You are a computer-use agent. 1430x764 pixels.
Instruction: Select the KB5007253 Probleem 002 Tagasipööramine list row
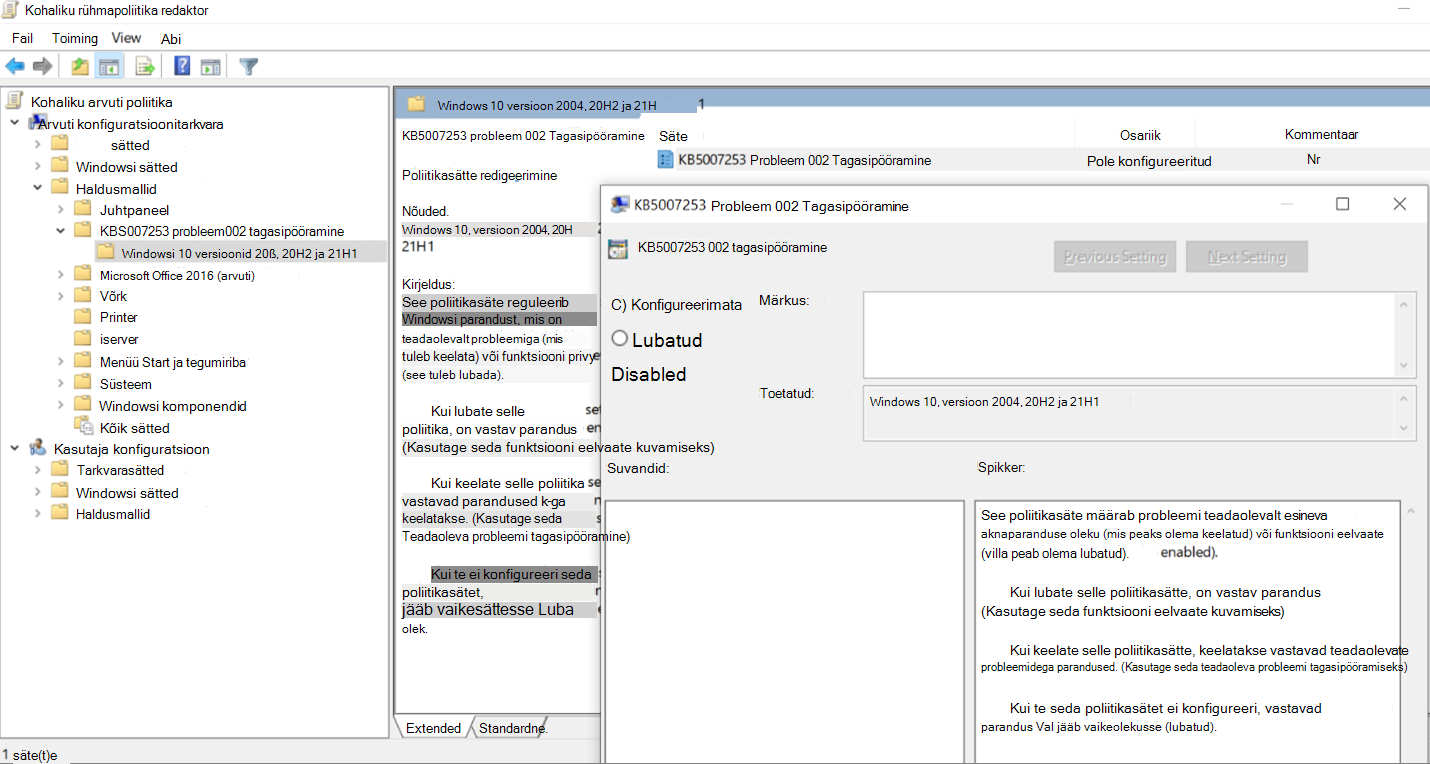1041,160
